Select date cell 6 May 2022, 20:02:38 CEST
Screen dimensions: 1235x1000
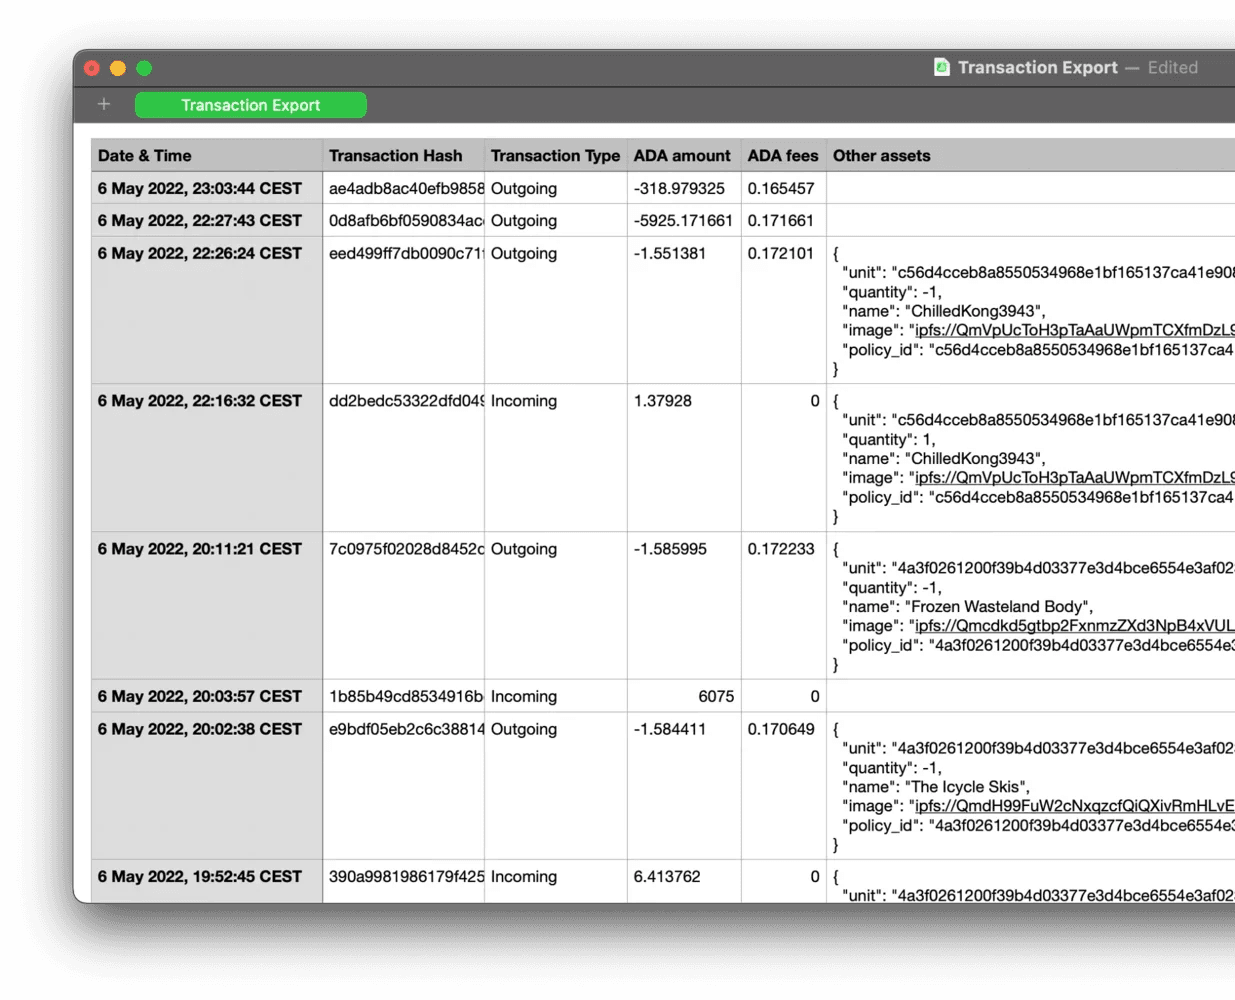207,786
